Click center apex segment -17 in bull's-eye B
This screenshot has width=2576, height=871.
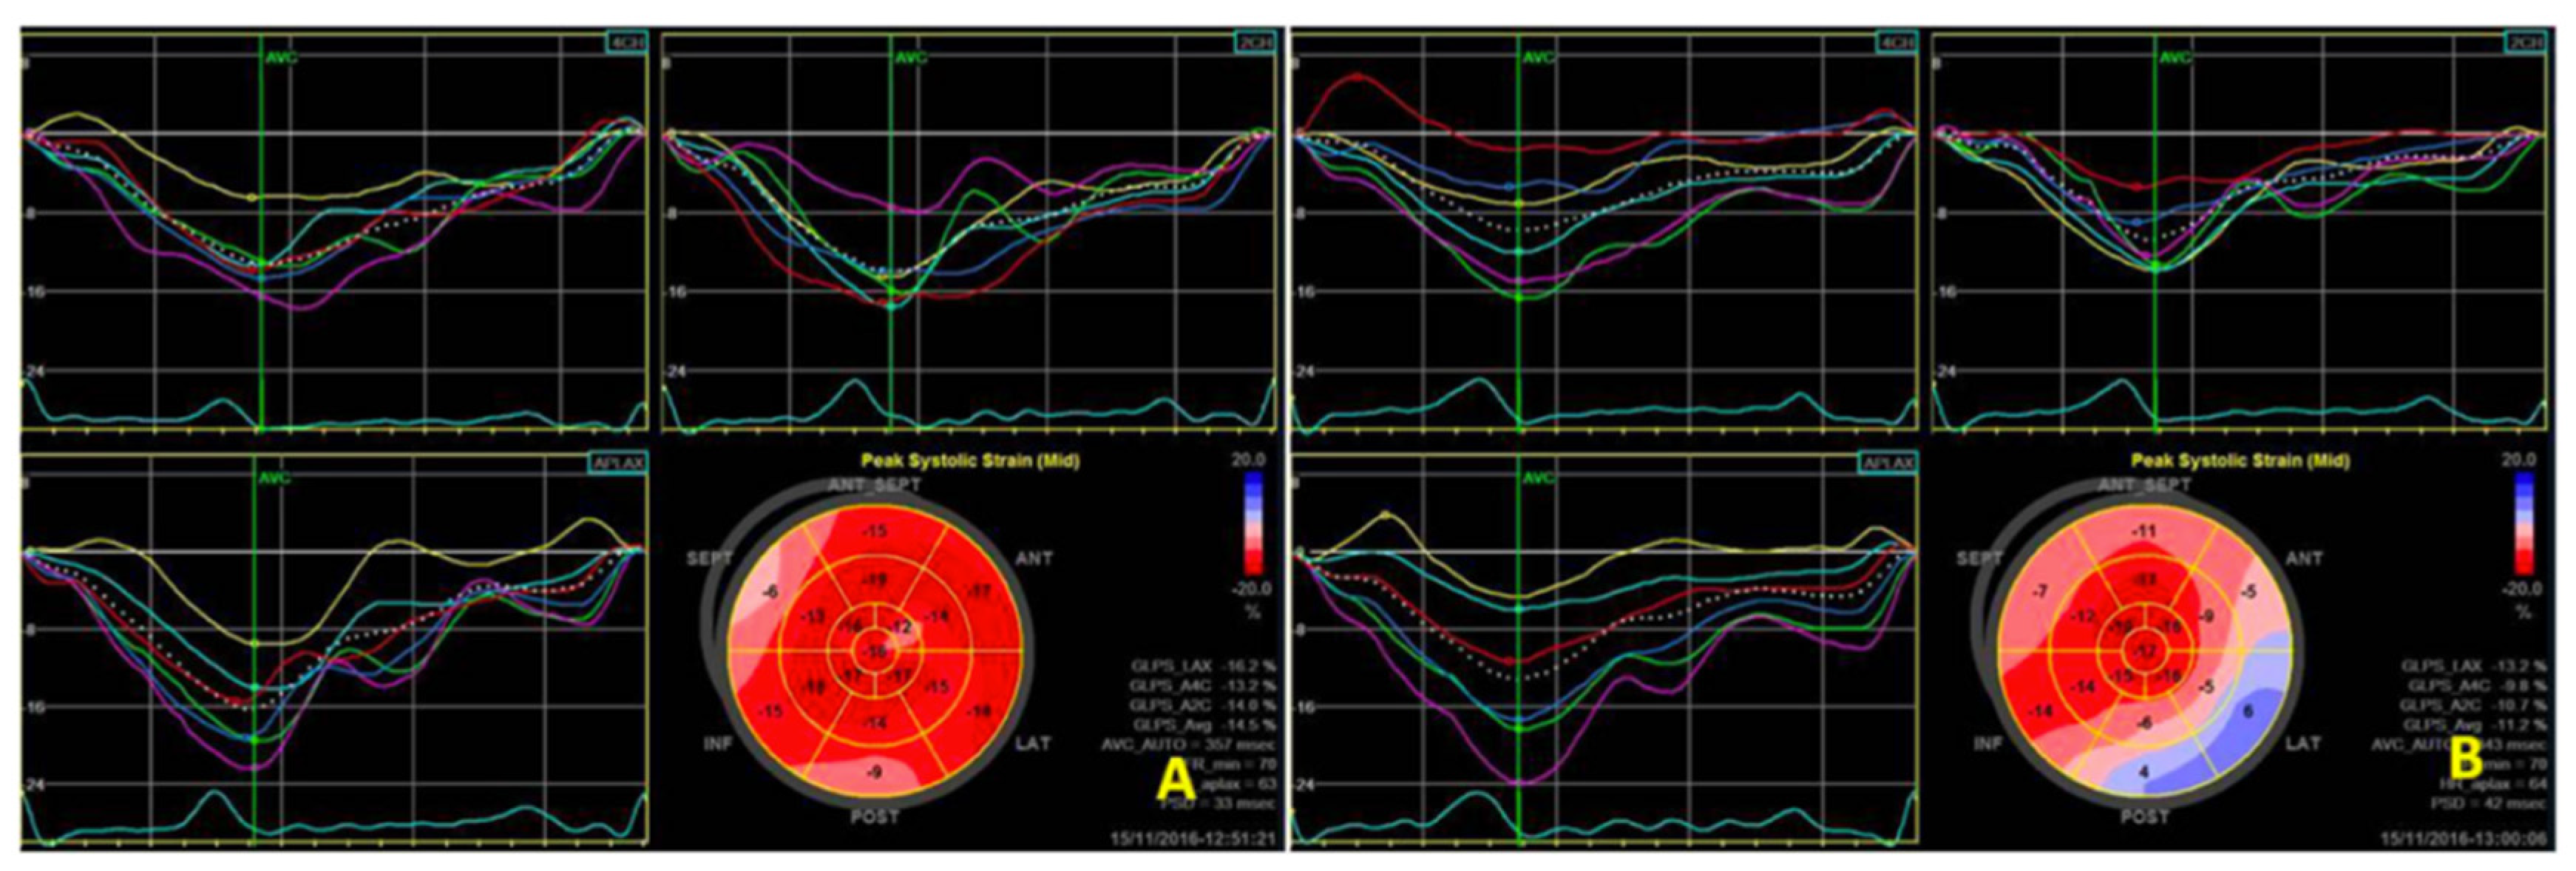[2144, 652]
